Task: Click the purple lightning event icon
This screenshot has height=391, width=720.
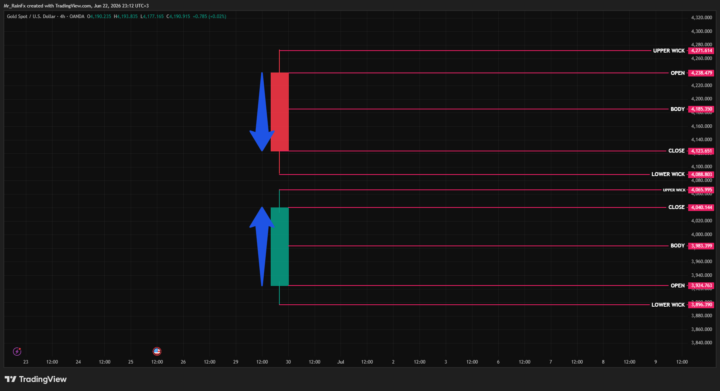Action: pyautogui.click(x=17, y=352)
